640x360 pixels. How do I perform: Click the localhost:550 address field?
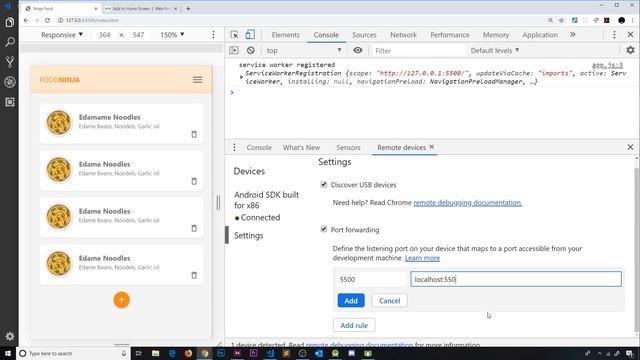coord(516,279)
